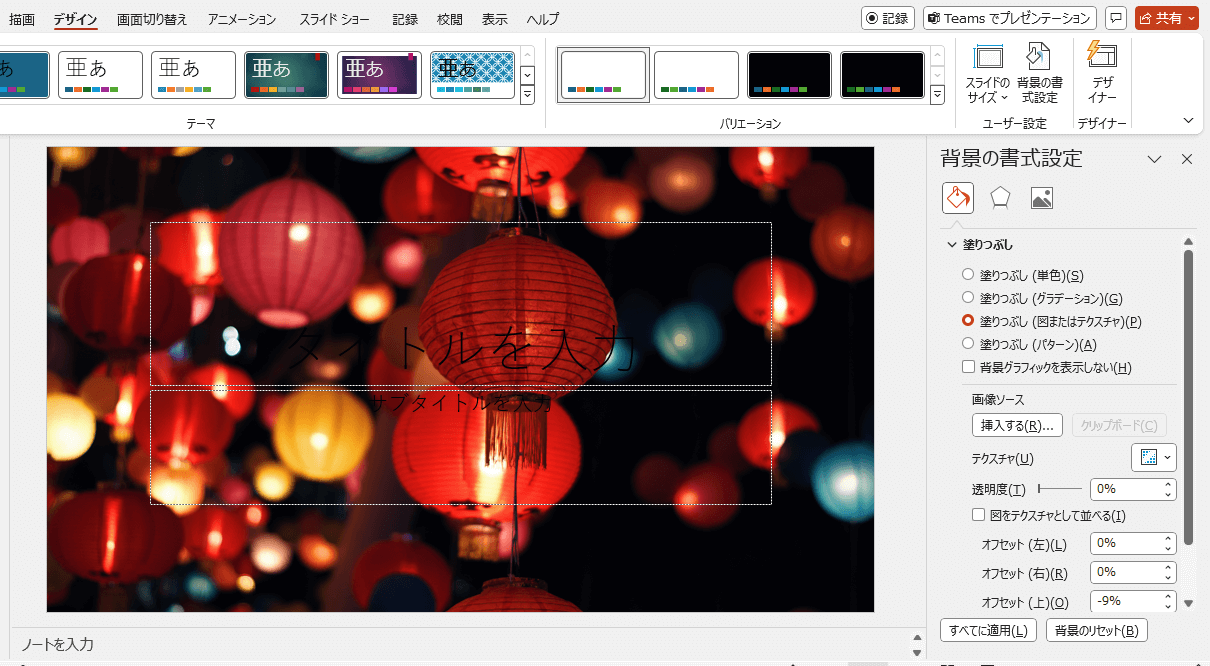Open the スライド ショー tab
Screen dimensions: 1210x666
click(335, 19)
